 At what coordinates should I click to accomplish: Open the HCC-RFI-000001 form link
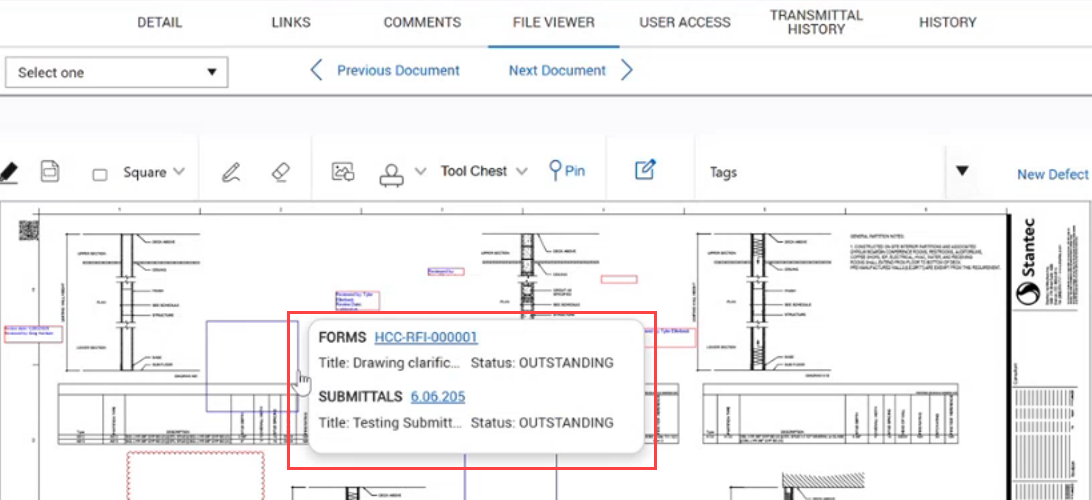pyautogui.click(x=426, y=337)
